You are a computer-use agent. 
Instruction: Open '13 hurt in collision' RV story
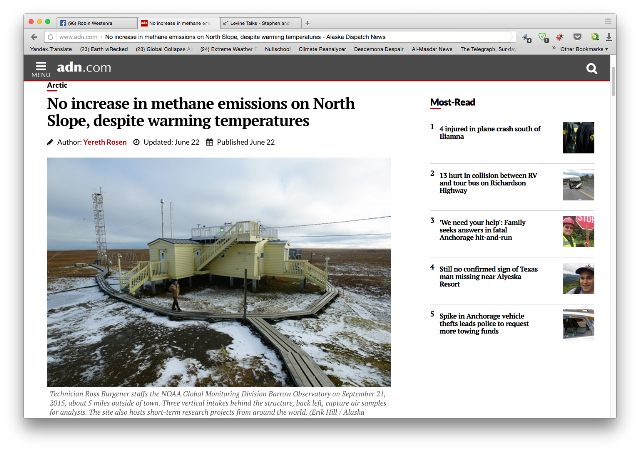click(488, 183)
